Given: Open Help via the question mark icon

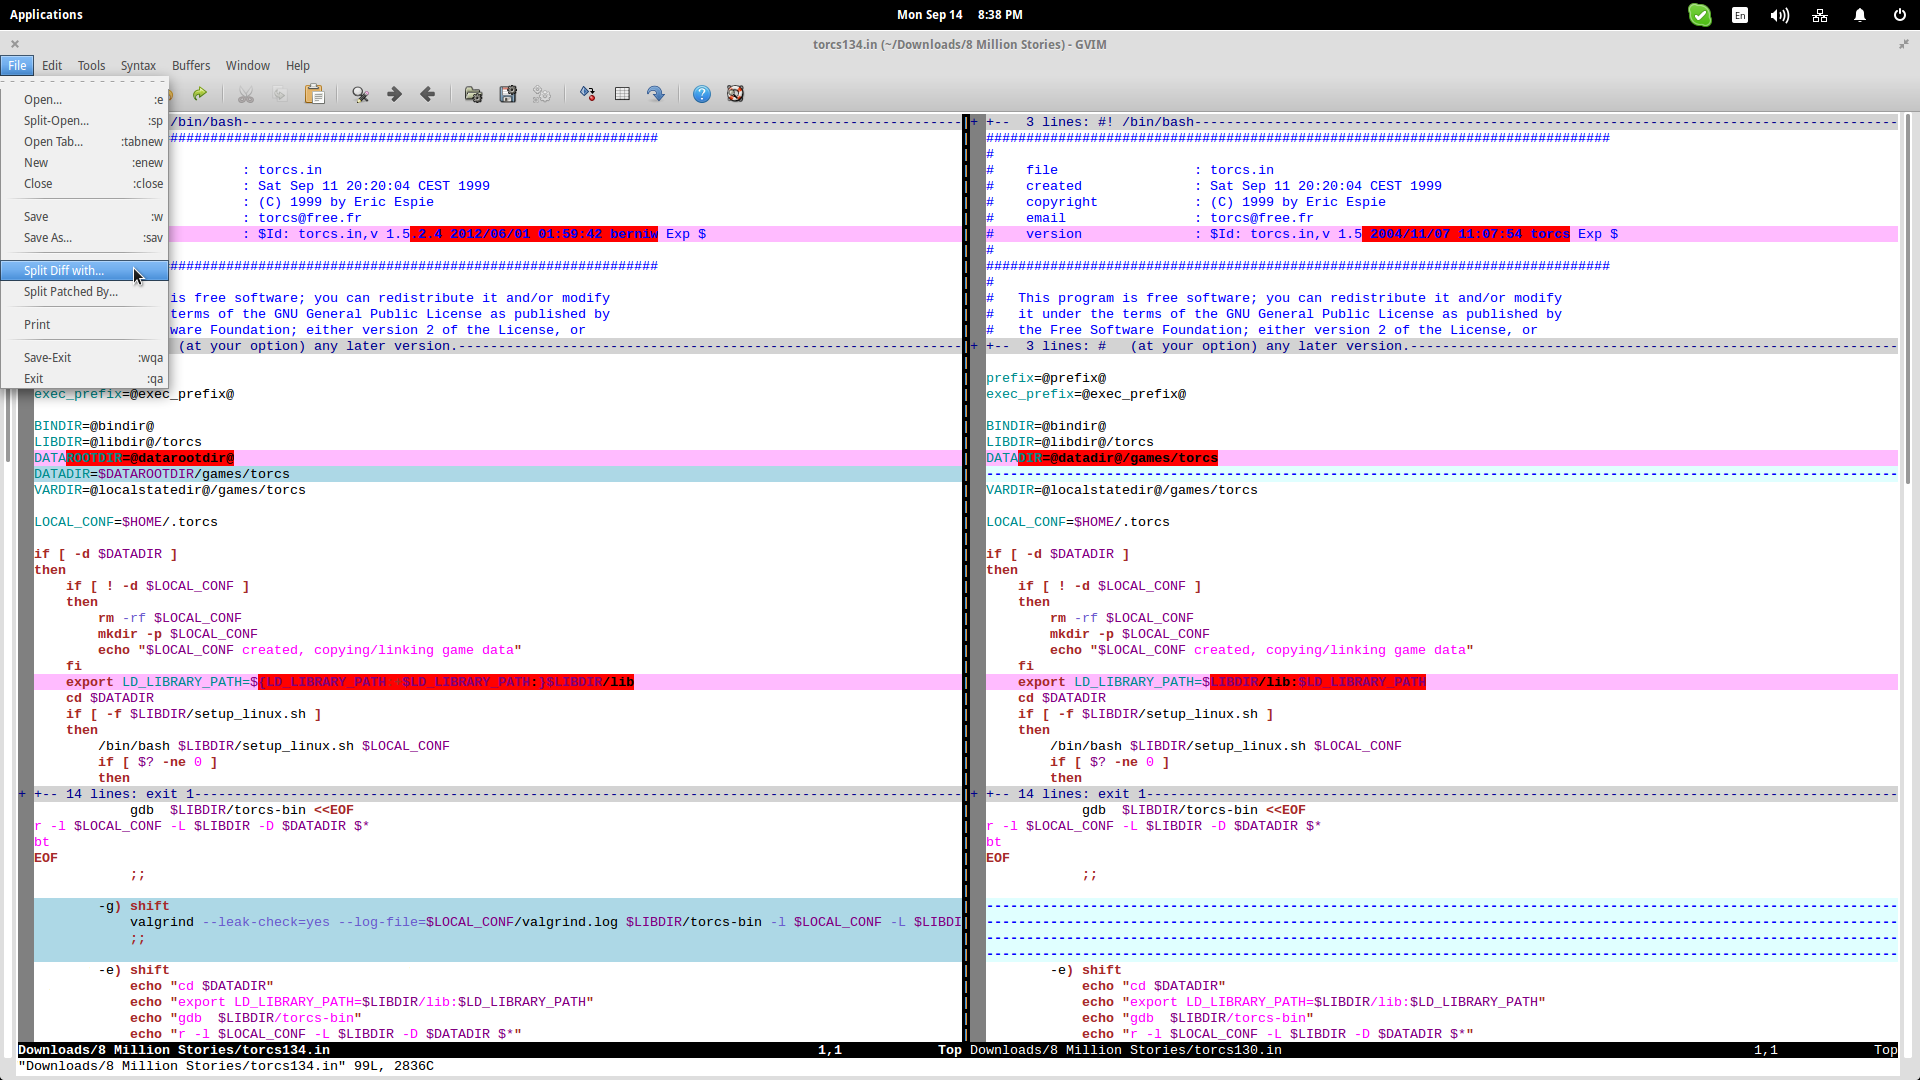Looking at the screenshot, I should [x=702, y=94].
